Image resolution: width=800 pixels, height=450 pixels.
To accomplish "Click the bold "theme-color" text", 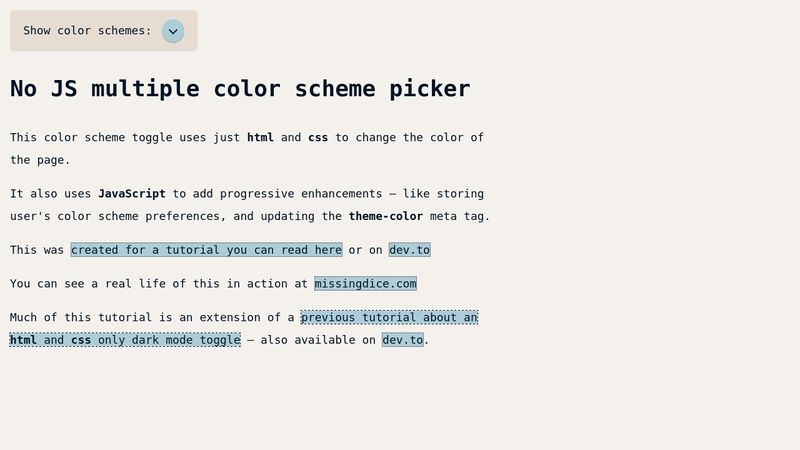I will [385, 216].
